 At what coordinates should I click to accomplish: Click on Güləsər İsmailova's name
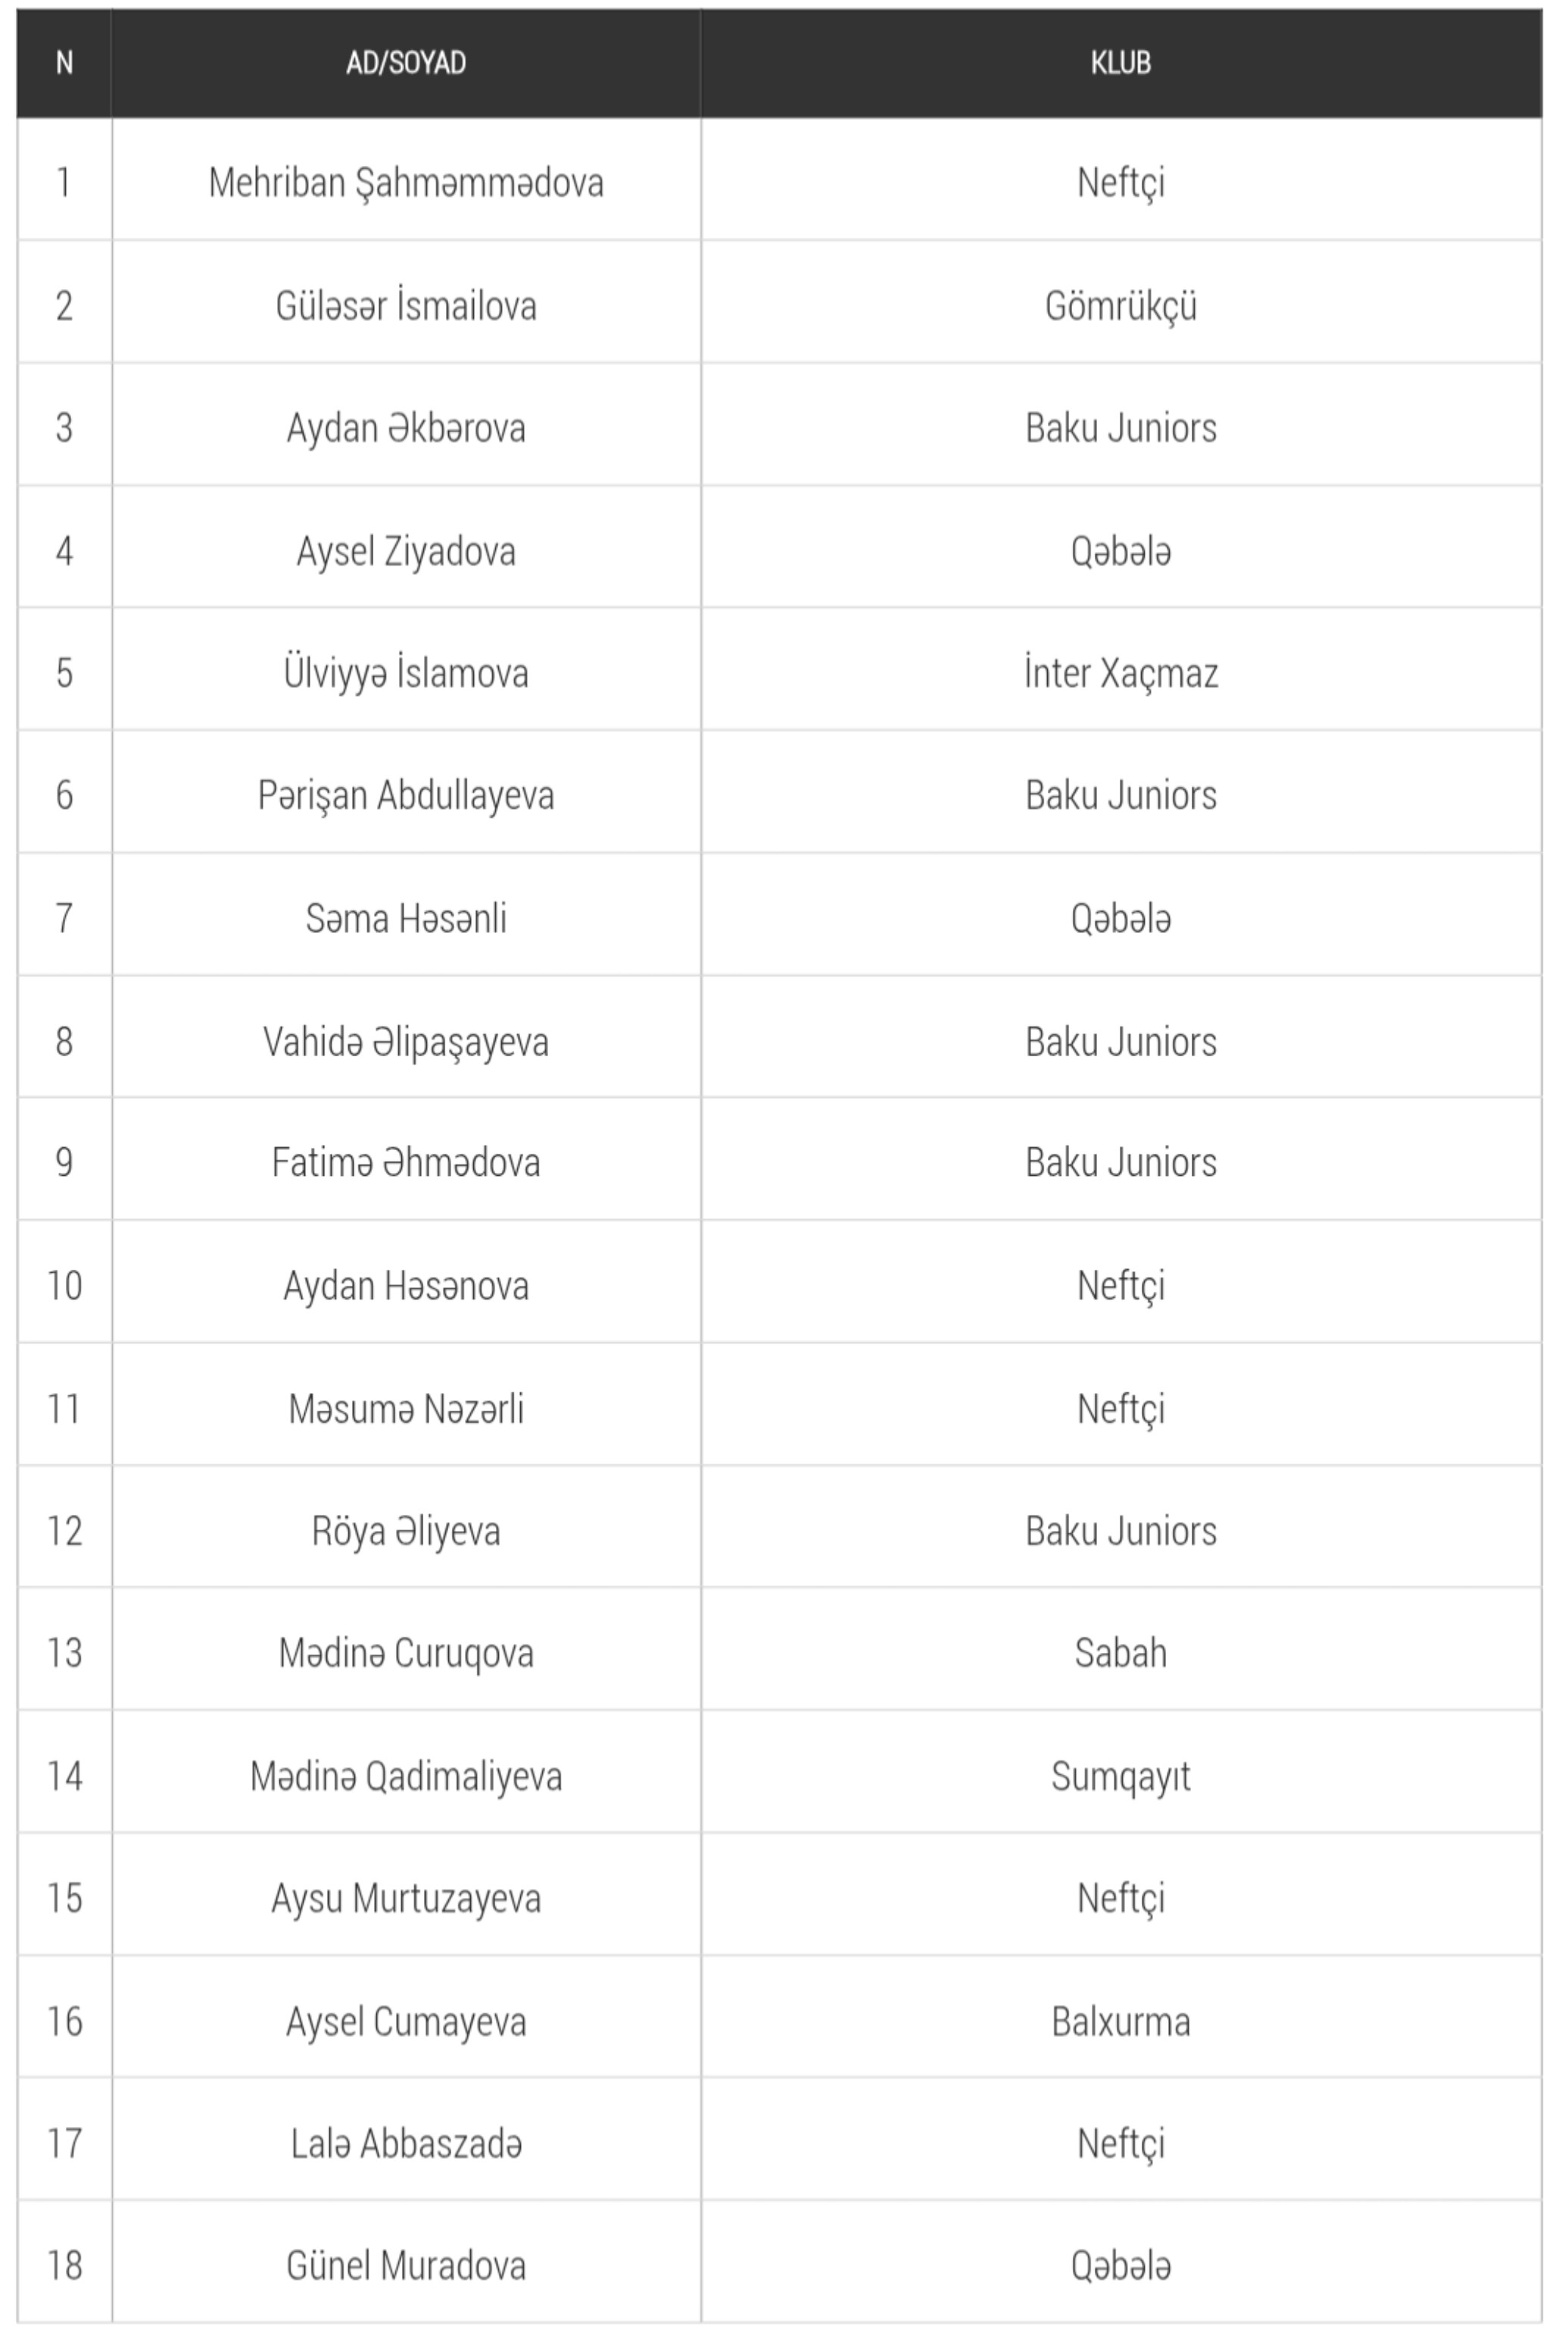406,306
